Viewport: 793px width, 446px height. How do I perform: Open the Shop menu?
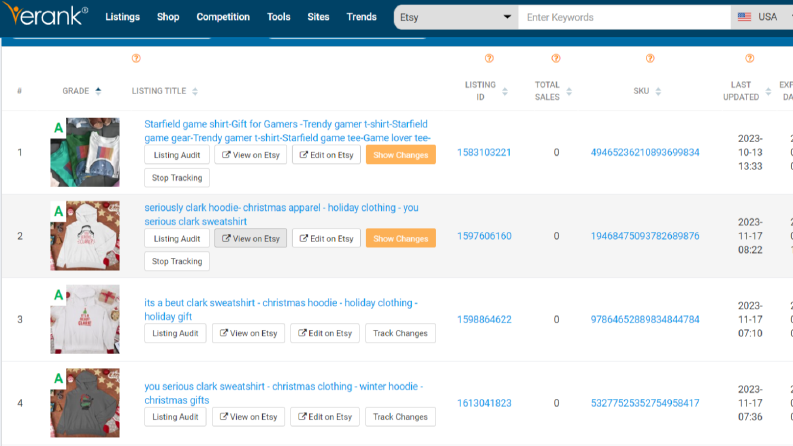pyautogui.click(x=168, y=17)
